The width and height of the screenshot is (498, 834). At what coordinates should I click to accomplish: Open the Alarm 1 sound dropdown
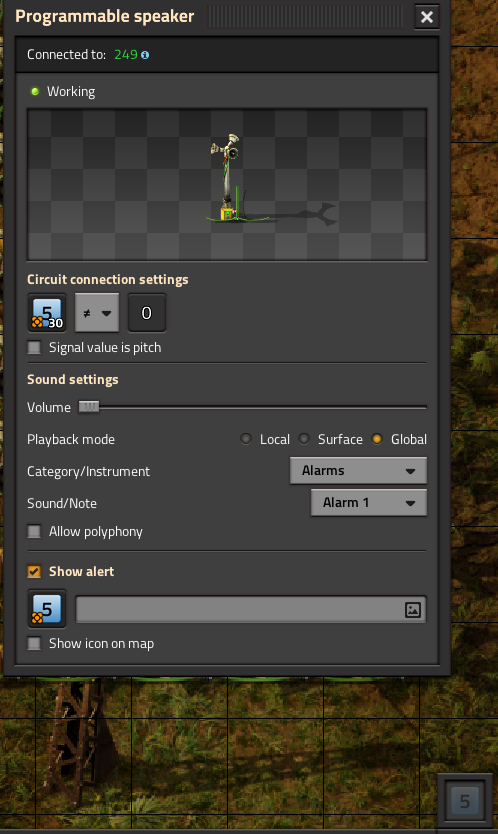(369, 503)
